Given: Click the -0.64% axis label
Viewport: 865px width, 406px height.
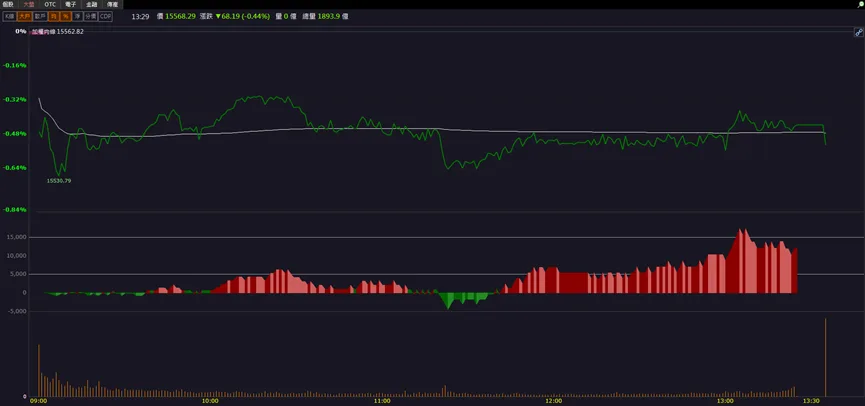Looking at the screenshot, I should [x=15, y=168].
